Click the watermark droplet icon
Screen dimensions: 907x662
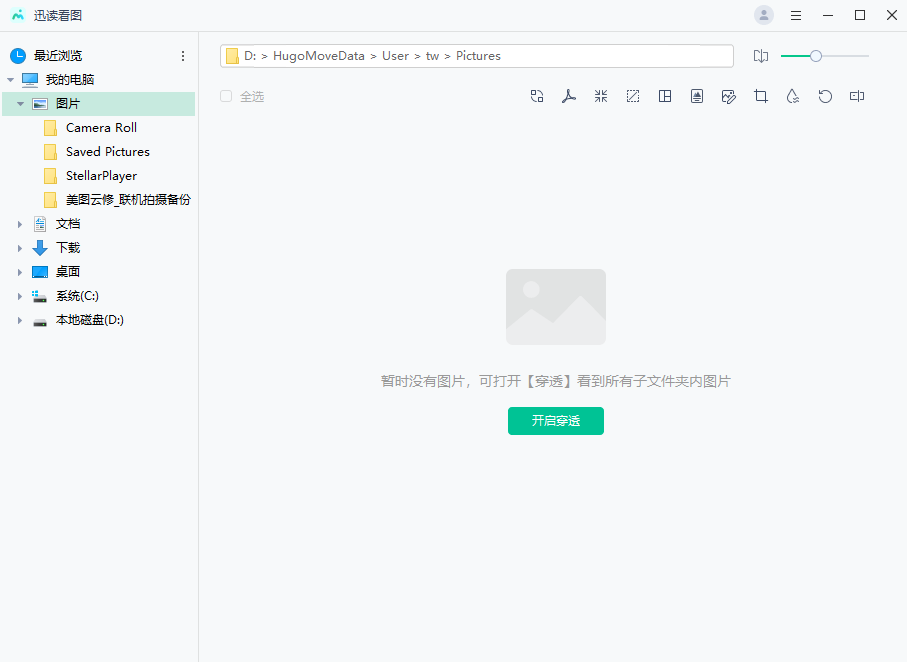pos(793,96)
